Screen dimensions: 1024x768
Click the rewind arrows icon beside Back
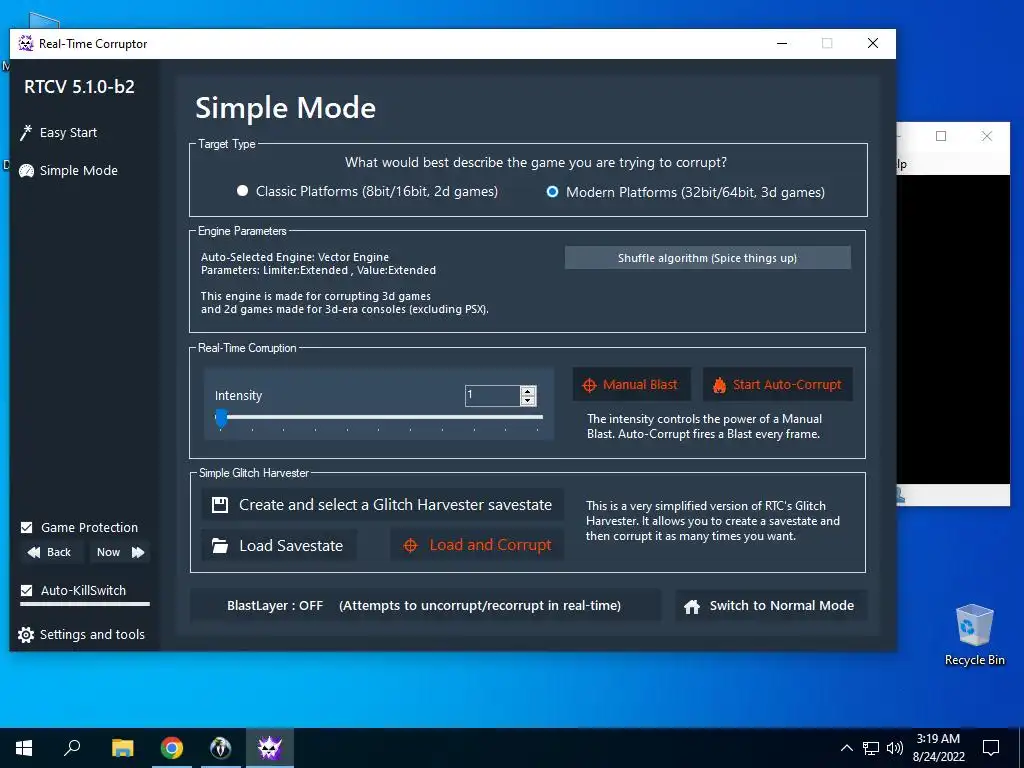(33, 552)
